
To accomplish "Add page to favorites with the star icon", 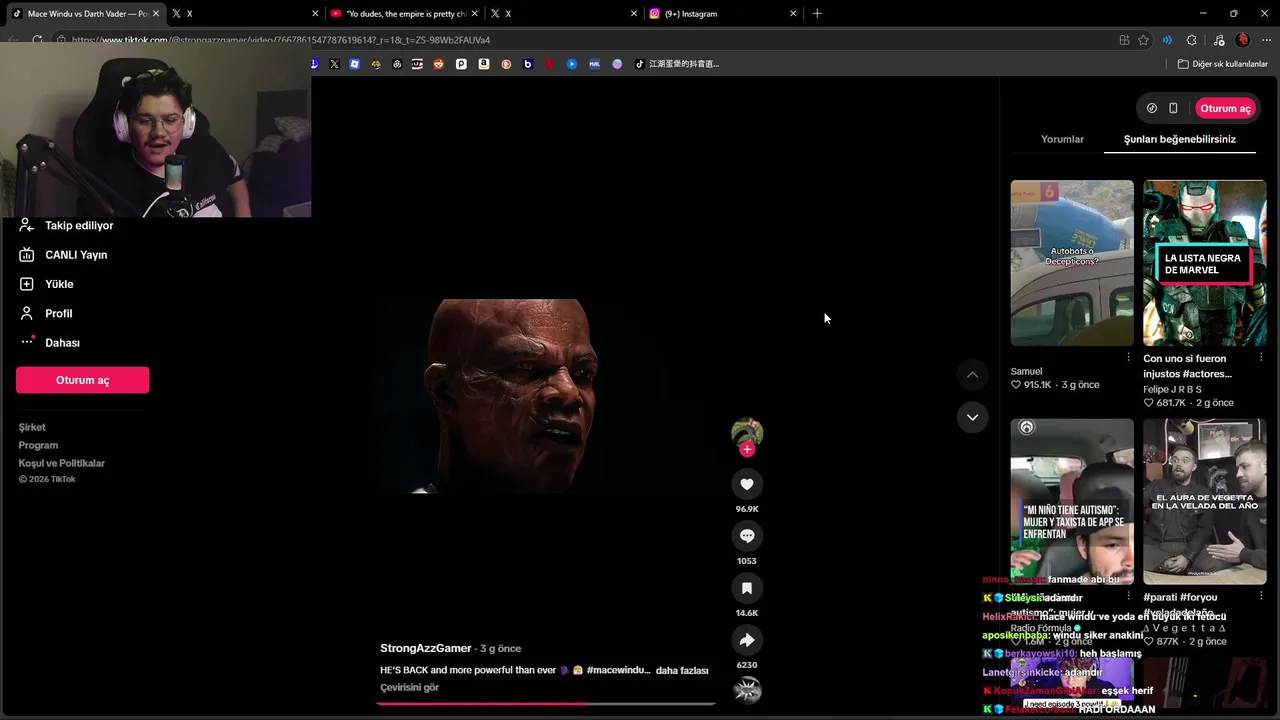I will point(1143,40).
